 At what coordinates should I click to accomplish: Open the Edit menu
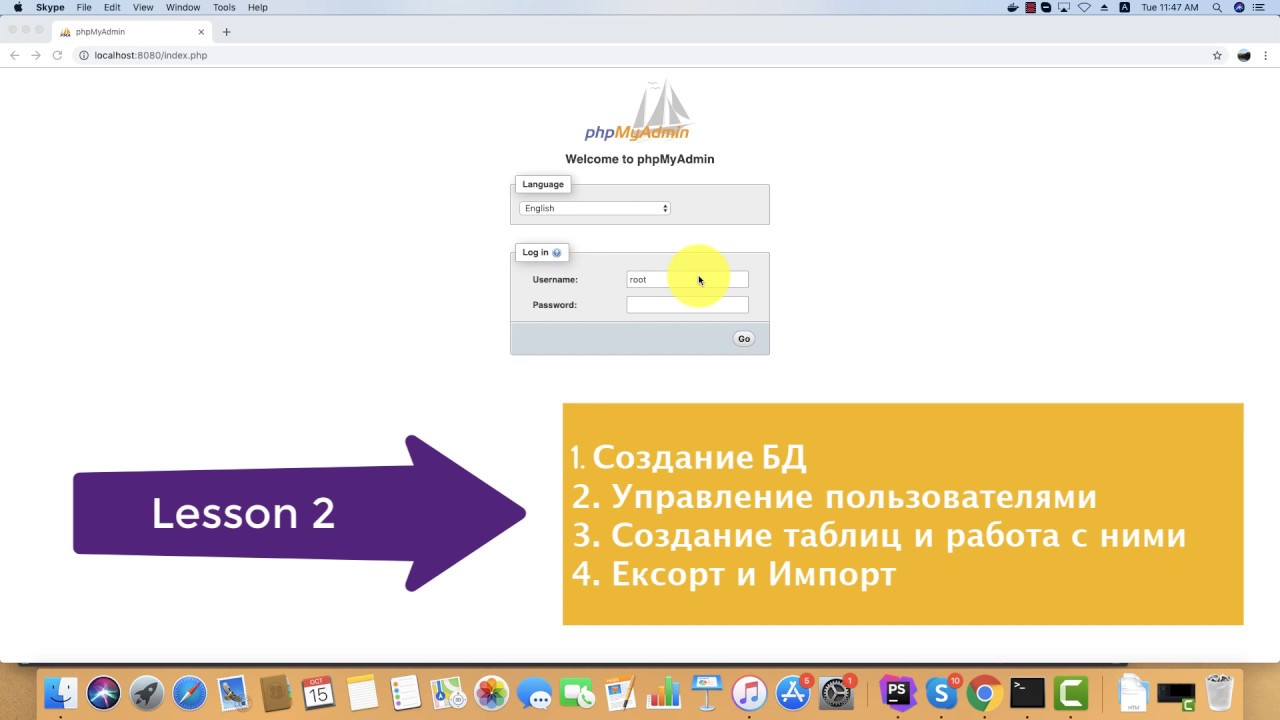click(x=112, y=7)
